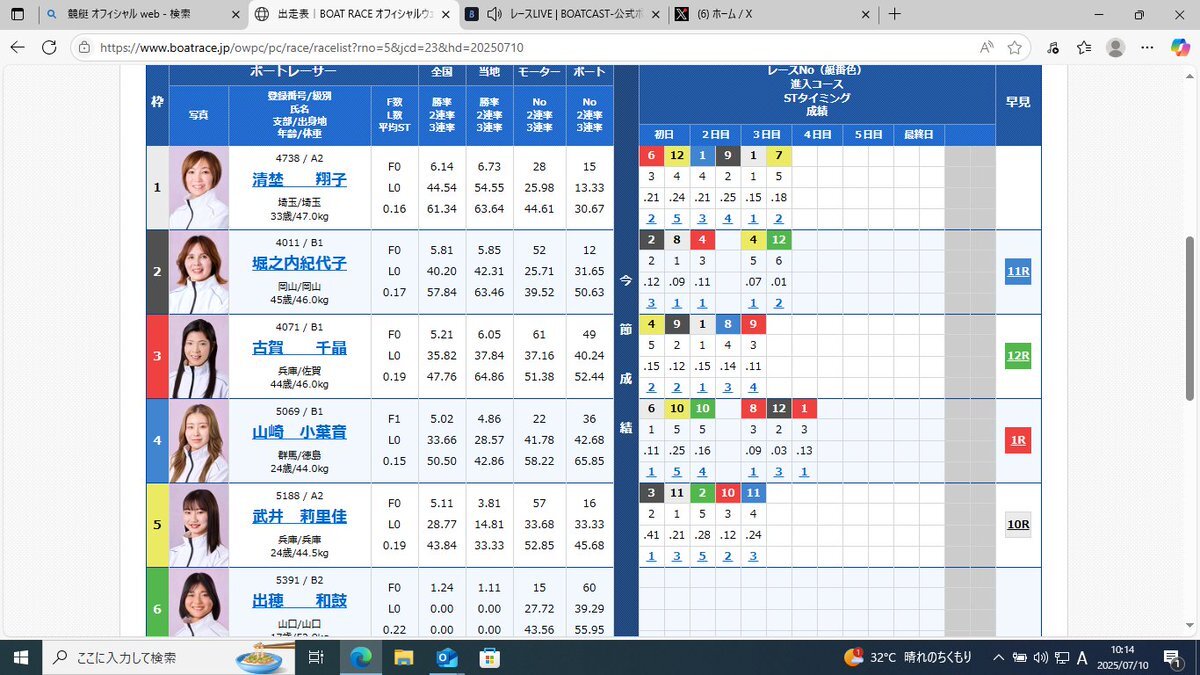Open Outlook from the taskbar

pyautogui.click(x=447, y=657)
